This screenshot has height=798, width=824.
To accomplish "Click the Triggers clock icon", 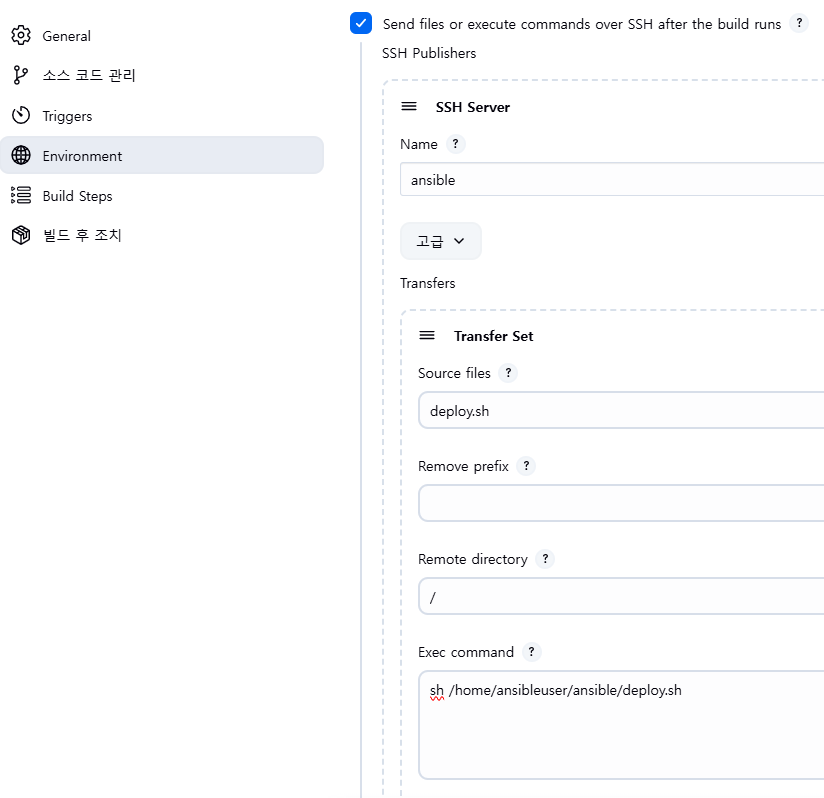I will point(21,115).
